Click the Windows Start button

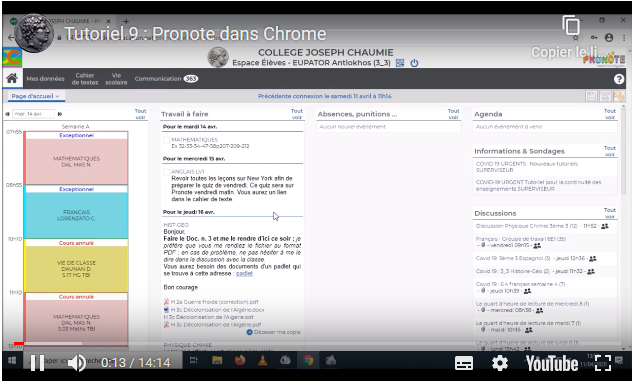point(12,361)
